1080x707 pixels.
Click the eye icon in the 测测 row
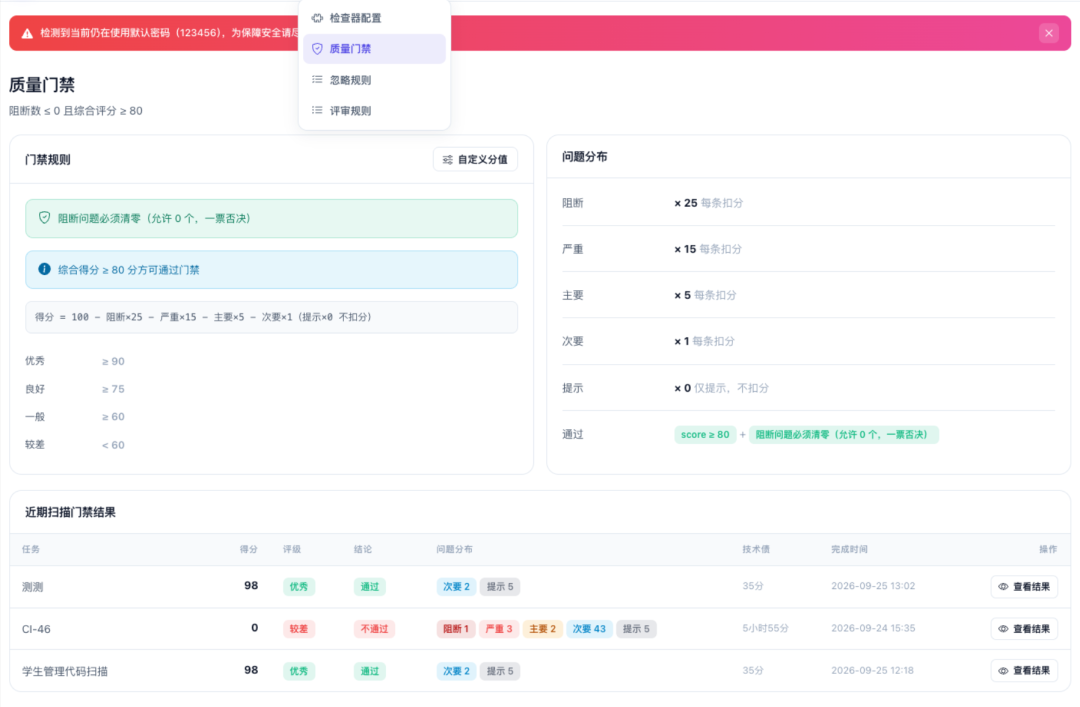(x=1003, y=587)
